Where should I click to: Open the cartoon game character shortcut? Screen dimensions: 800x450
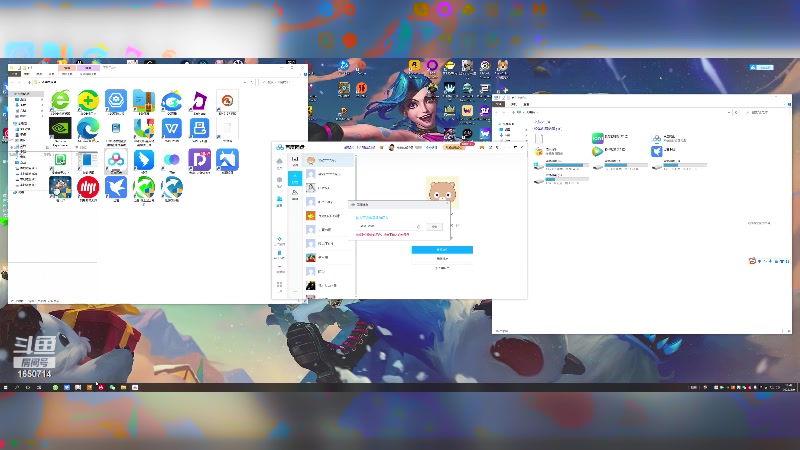coord(60,187)
